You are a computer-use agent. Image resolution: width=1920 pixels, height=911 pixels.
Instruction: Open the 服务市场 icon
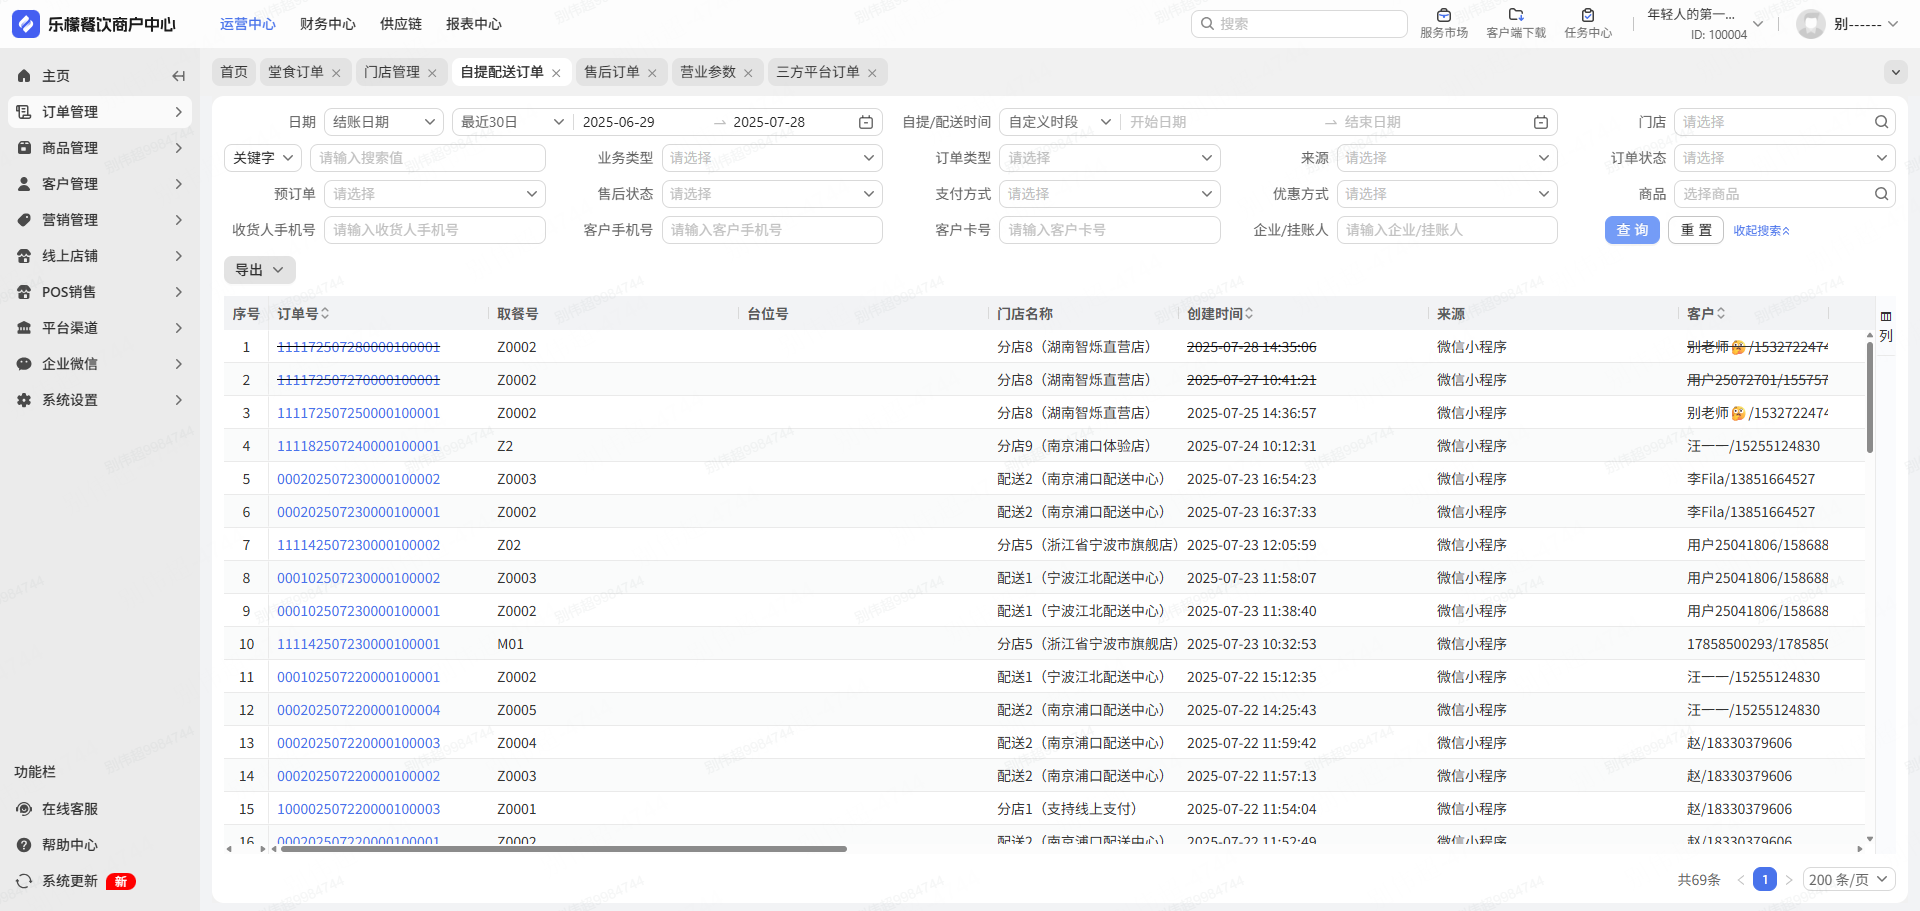(1444, 15)
